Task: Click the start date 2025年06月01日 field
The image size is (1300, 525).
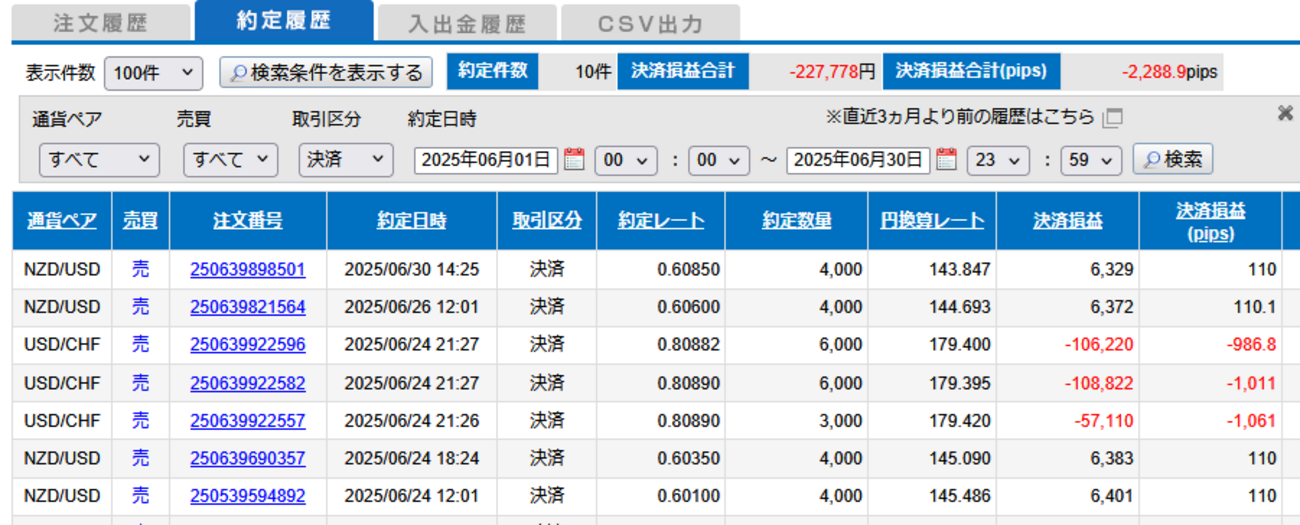Action: click(485, 160)
